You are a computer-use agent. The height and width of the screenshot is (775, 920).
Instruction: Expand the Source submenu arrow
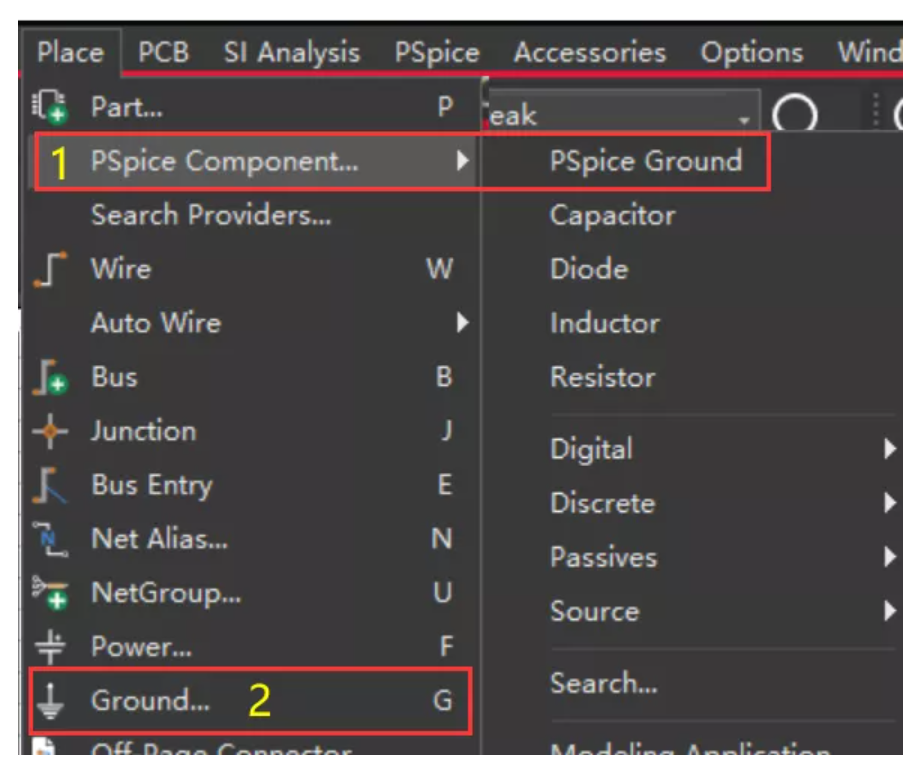889,611
